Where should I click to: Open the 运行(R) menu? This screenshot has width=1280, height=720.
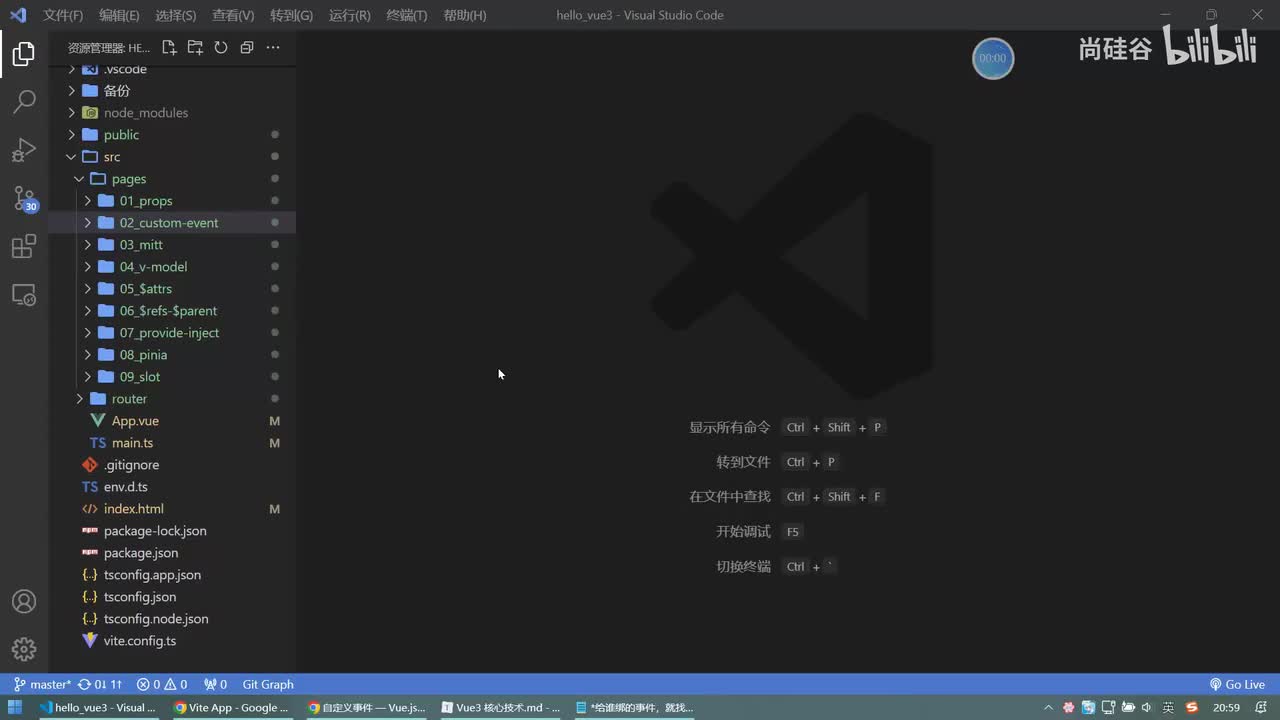click(x=349, y=15)
